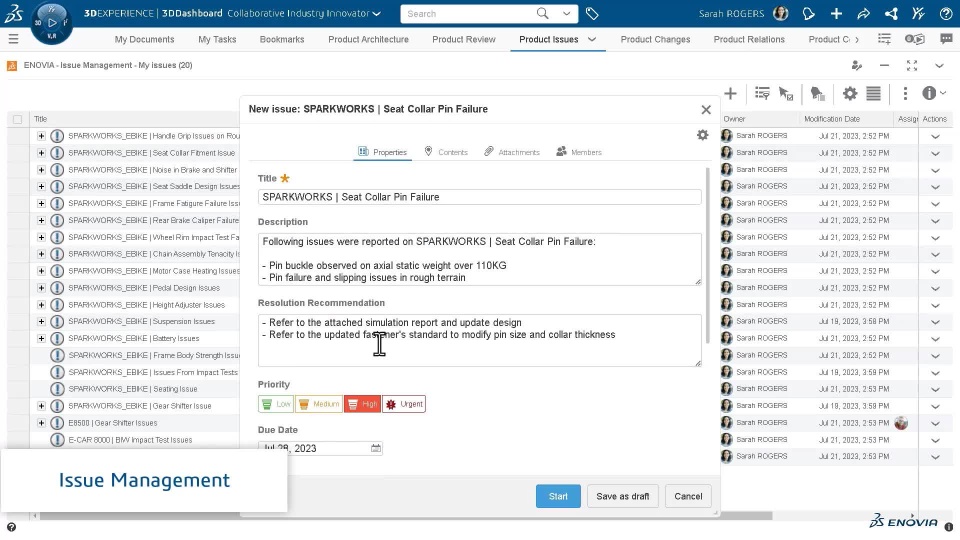Open actions chevron for the first issue row

click(935, 137)
